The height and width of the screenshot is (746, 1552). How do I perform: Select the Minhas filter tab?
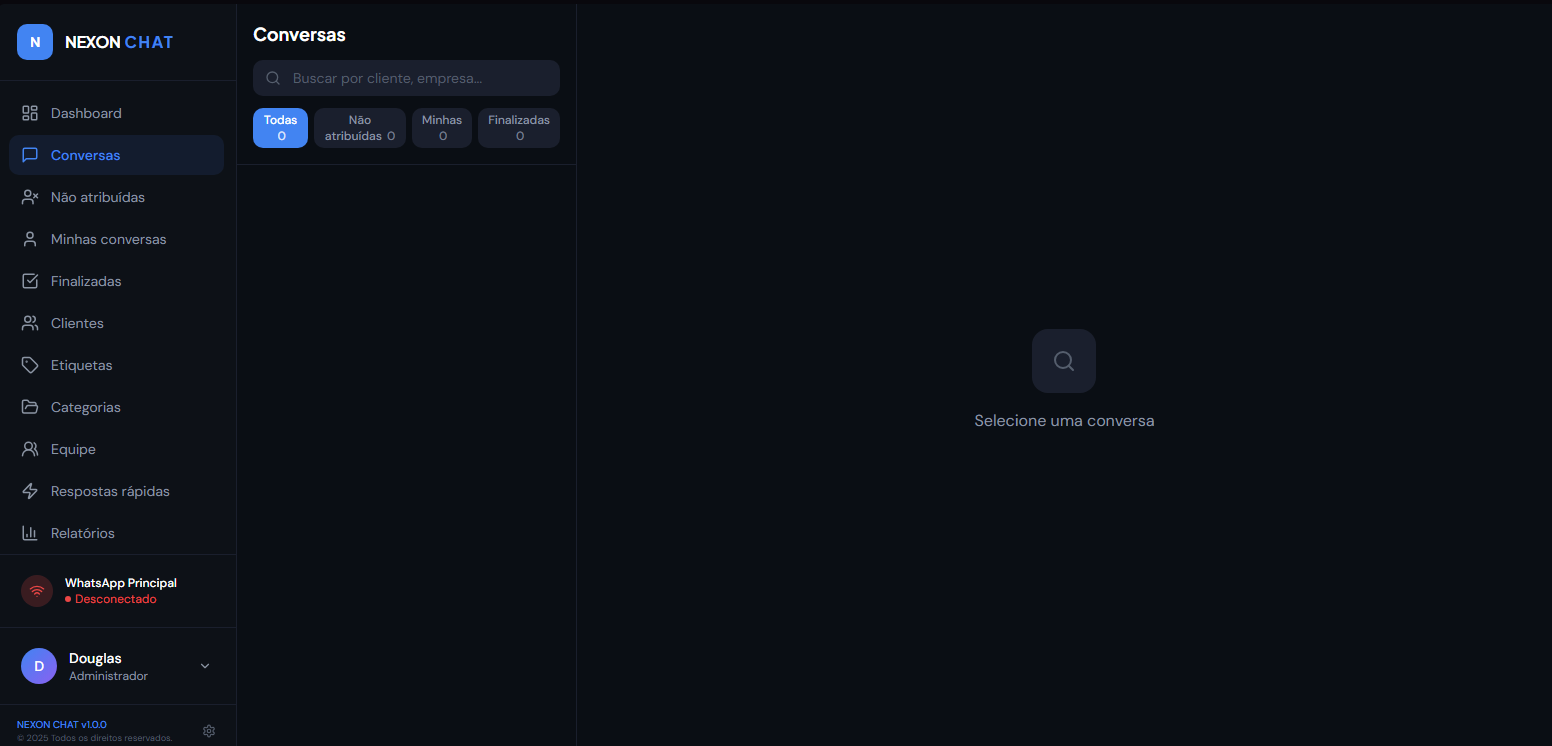point(442,128)
